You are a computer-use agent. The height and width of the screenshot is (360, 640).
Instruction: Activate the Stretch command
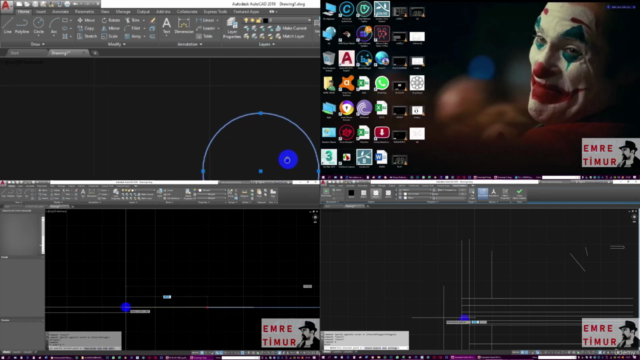tap(87, 36)
